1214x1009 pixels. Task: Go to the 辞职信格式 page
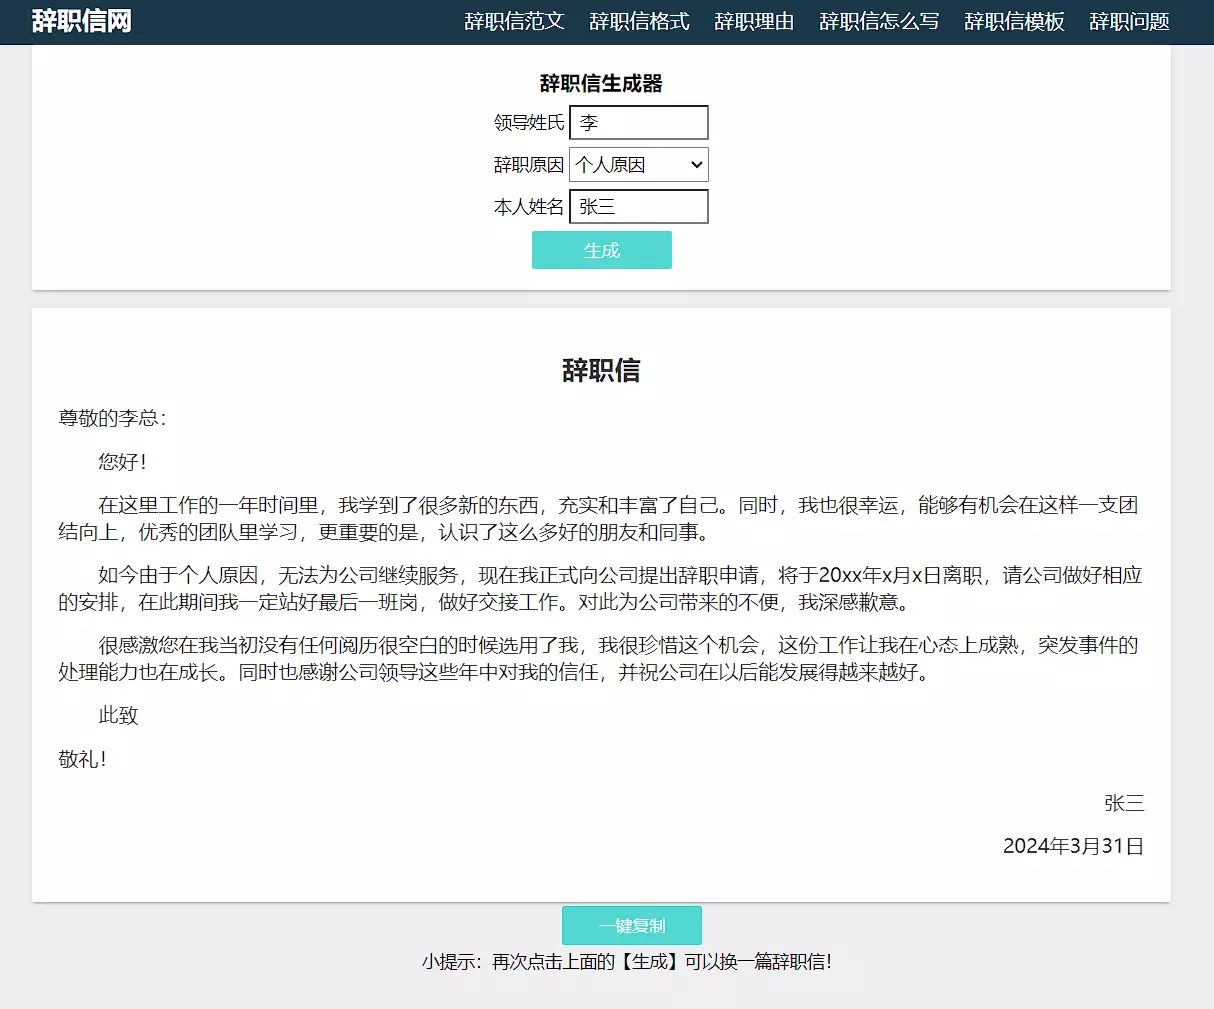pyautogui.click(x=639, y=22)
